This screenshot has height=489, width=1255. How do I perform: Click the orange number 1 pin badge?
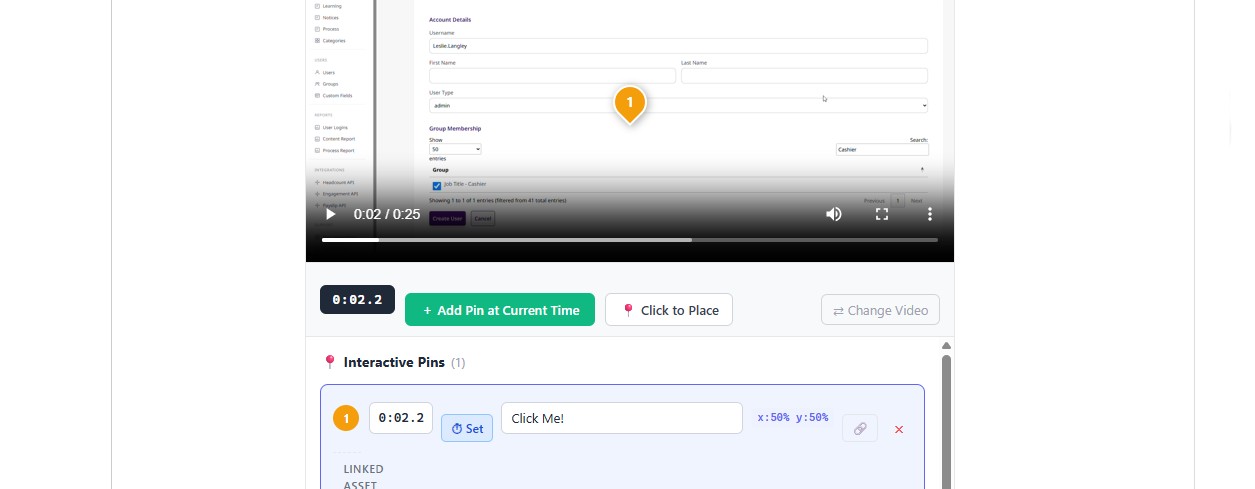pos(346,418)
